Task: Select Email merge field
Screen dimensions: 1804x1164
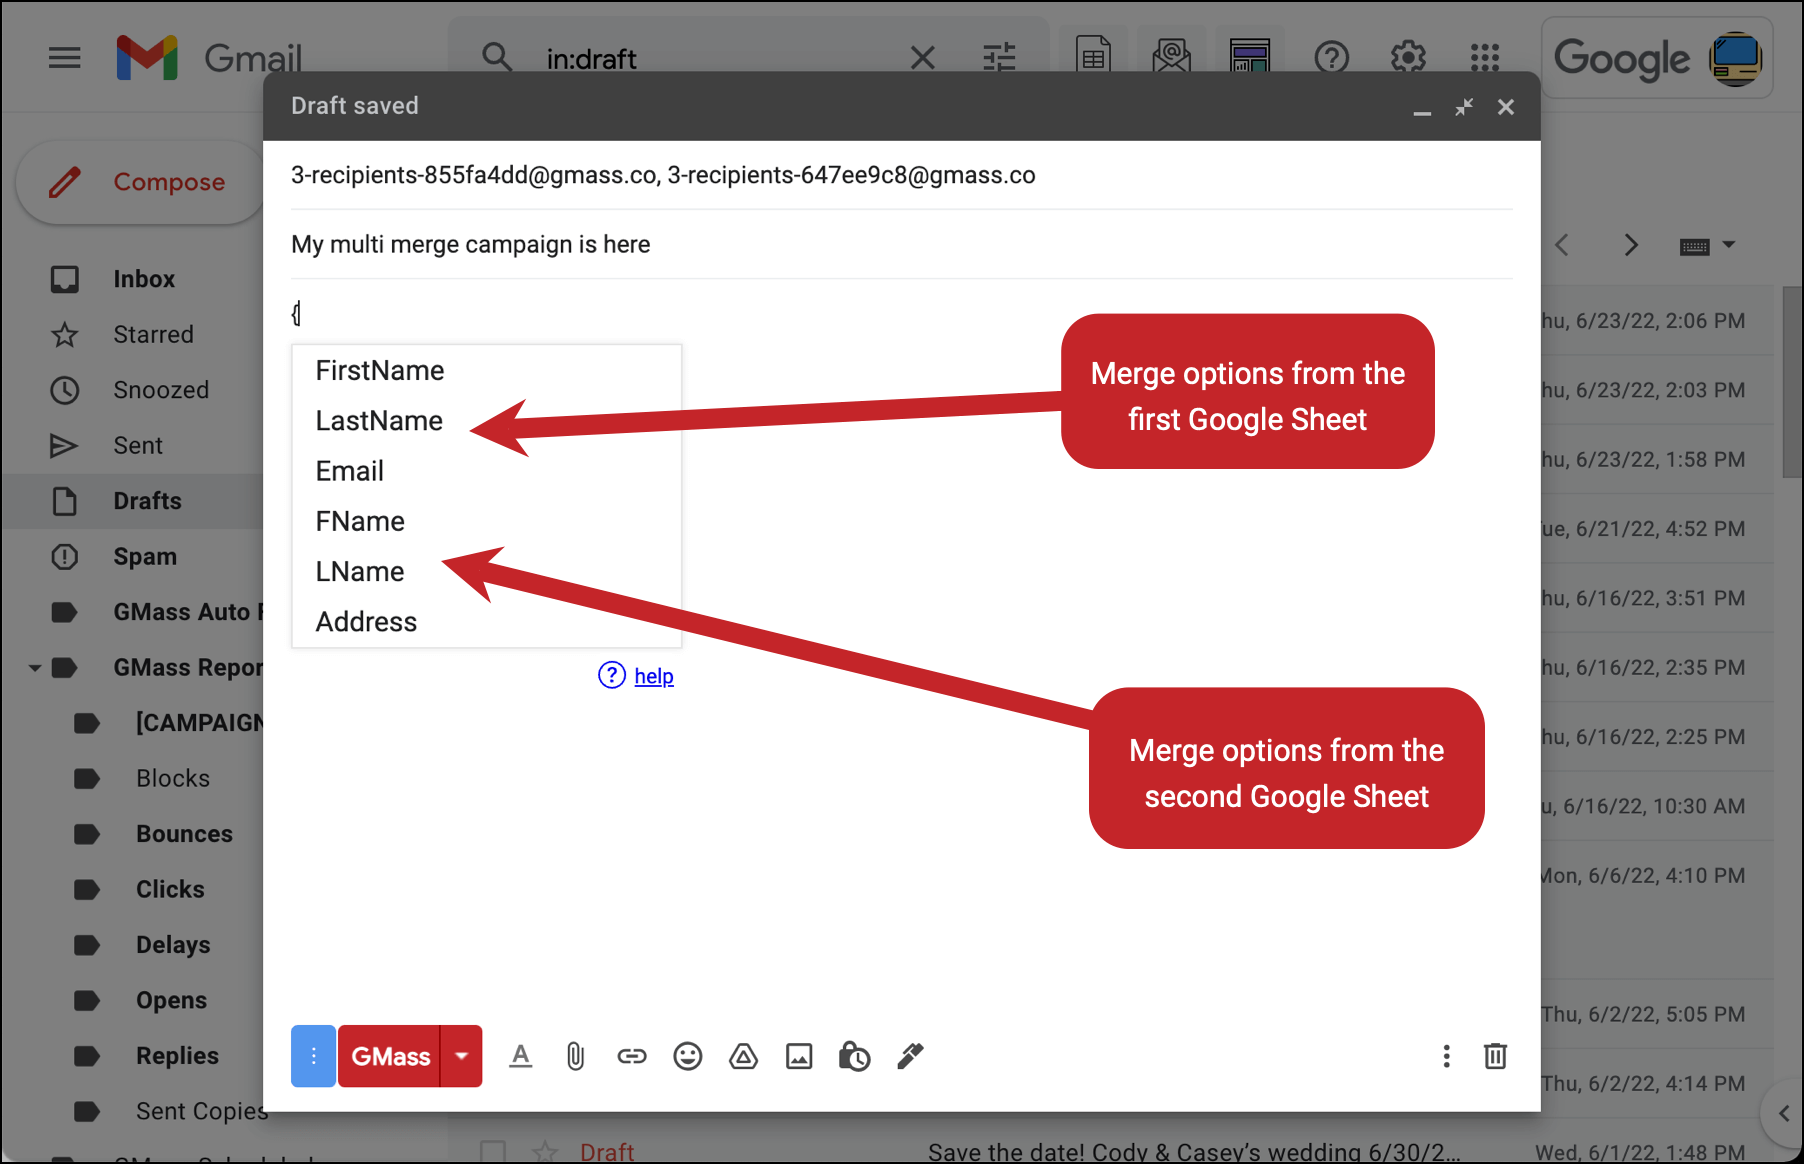Action: (486, 471)
